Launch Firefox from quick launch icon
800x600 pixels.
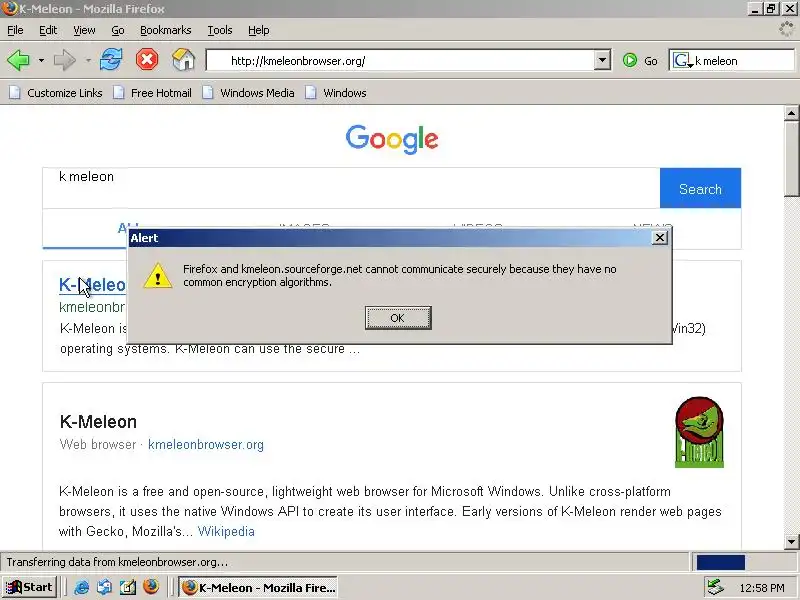(151, 587)
